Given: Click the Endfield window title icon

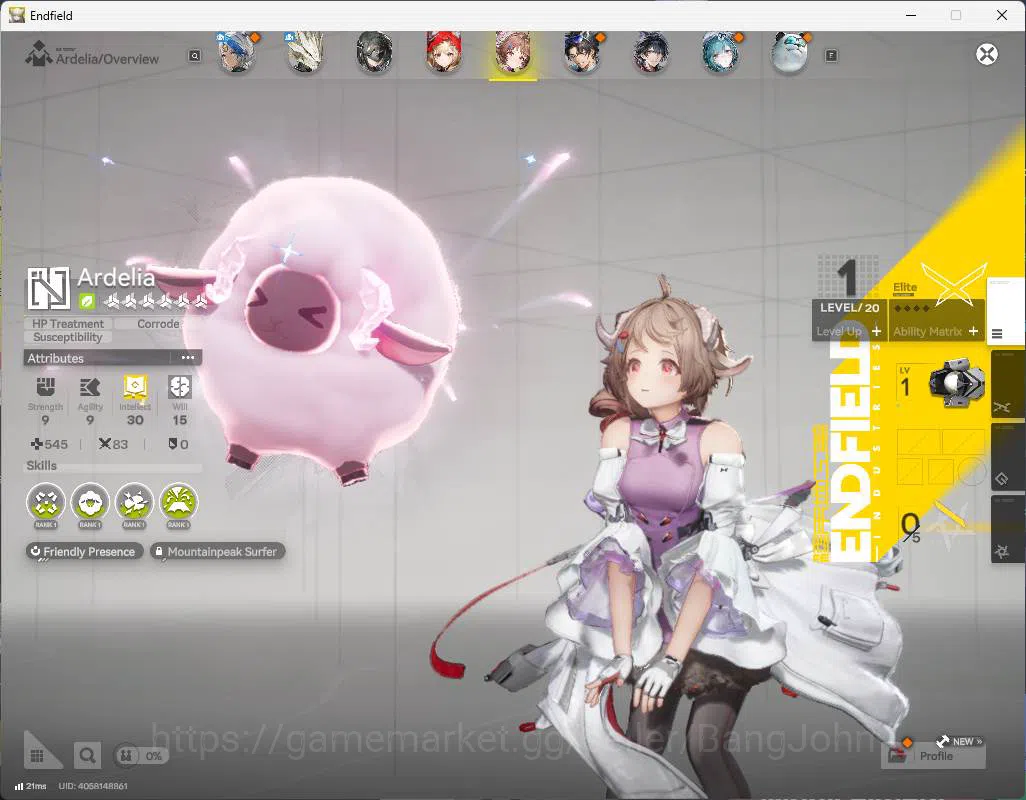Looking at the screenshot, I should pos(16,15).
